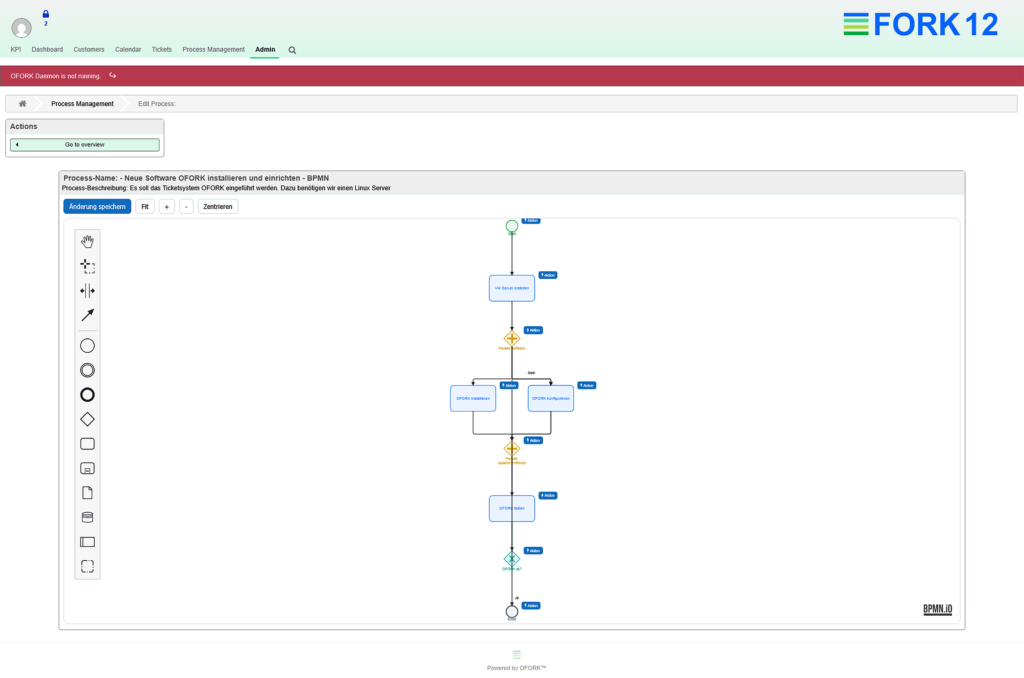Create an end event (thick circle)
Image resolution: width=1024 pixels, height=678 pixels.
click(x=87, y=395)
